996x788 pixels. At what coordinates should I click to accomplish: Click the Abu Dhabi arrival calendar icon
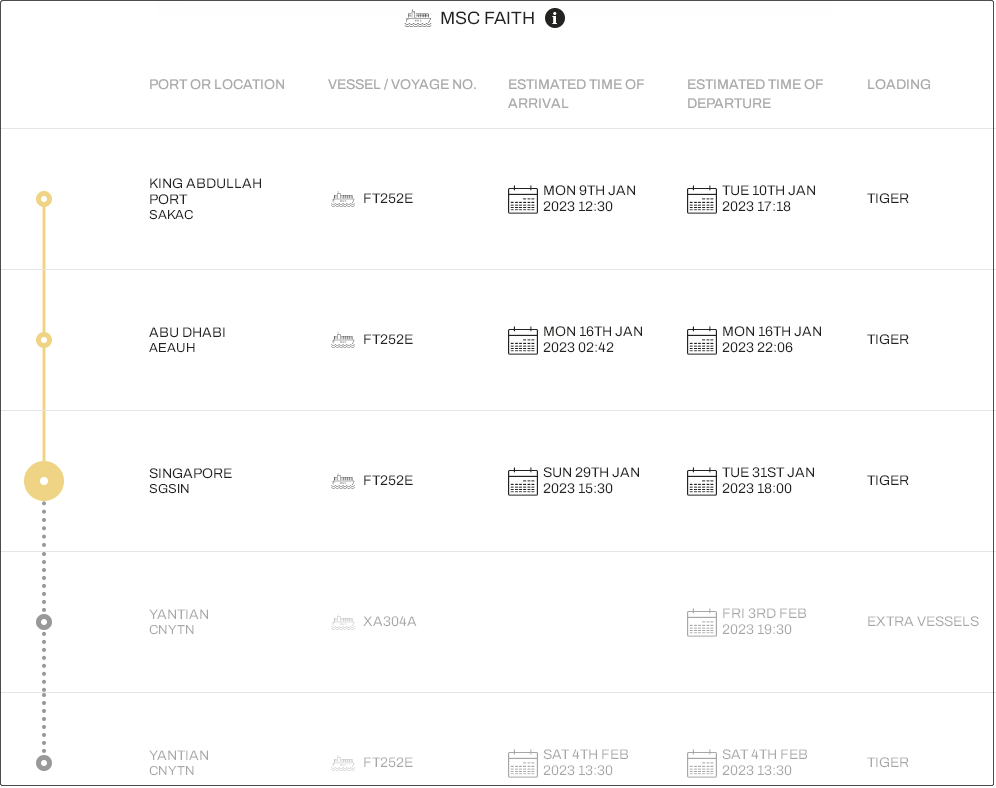(523, 340)
